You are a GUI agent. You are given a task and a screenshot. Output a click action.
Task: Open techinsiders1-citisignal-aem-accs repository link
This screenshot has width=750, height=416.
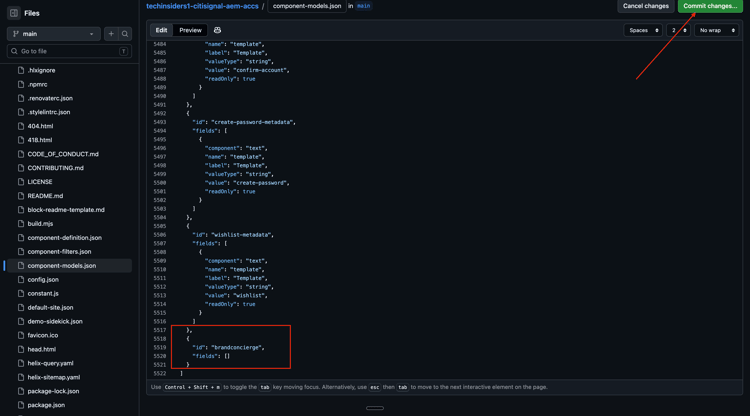point(202,6)
